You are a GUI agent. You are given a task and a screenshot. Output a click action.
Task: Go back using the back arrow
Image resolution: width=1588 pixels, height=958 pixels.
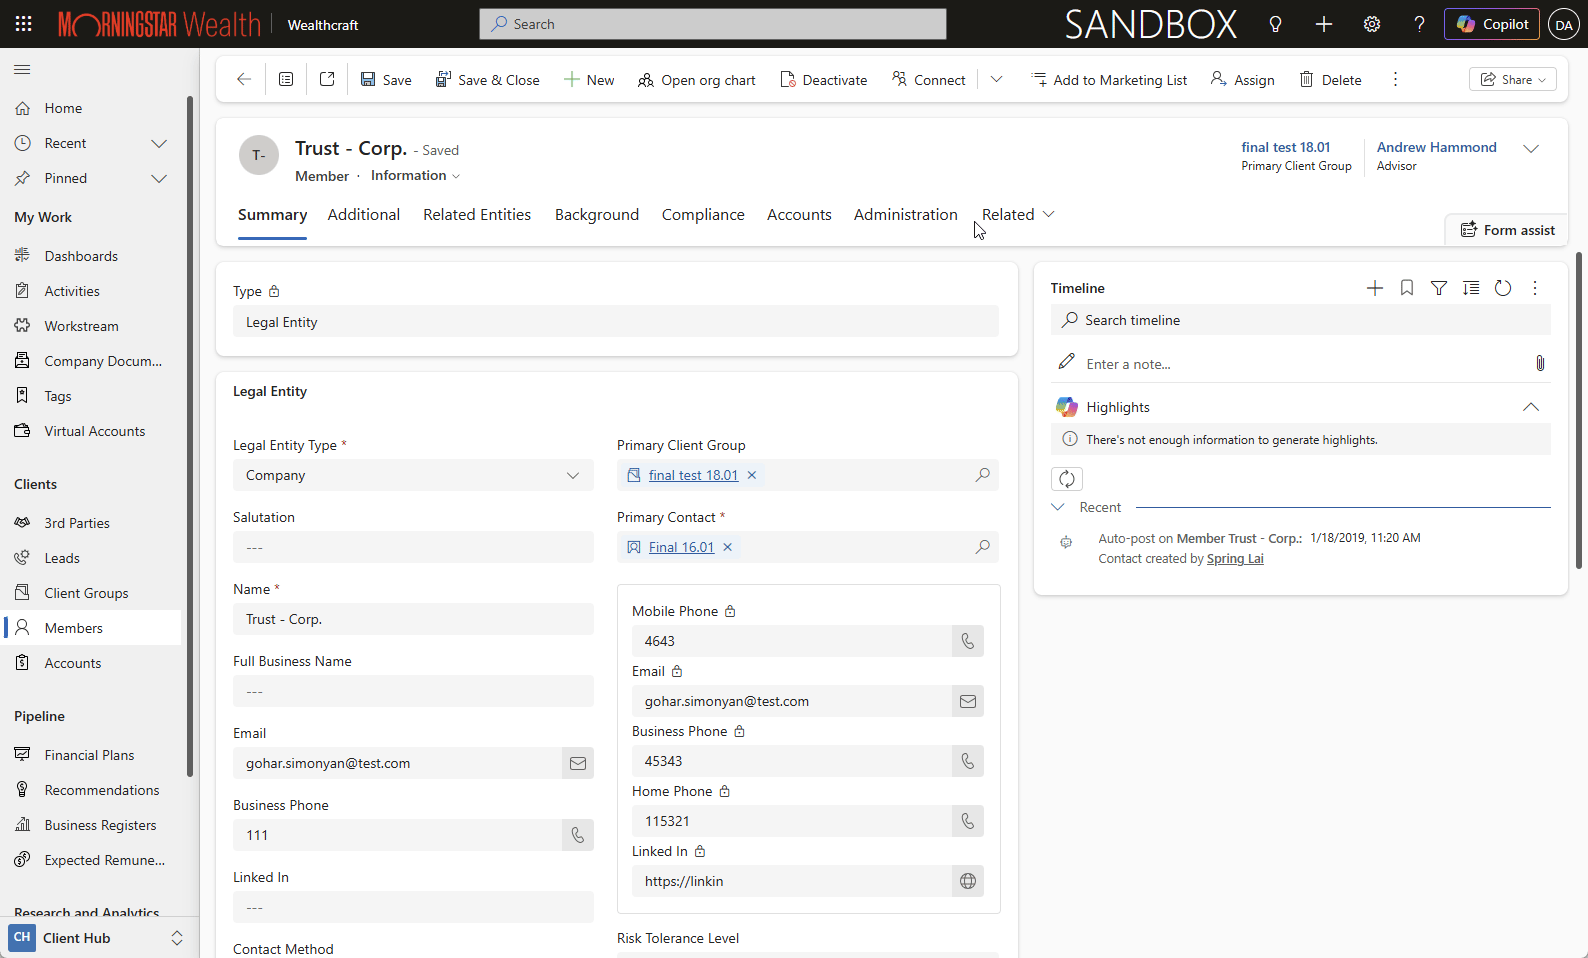(244, 80)
